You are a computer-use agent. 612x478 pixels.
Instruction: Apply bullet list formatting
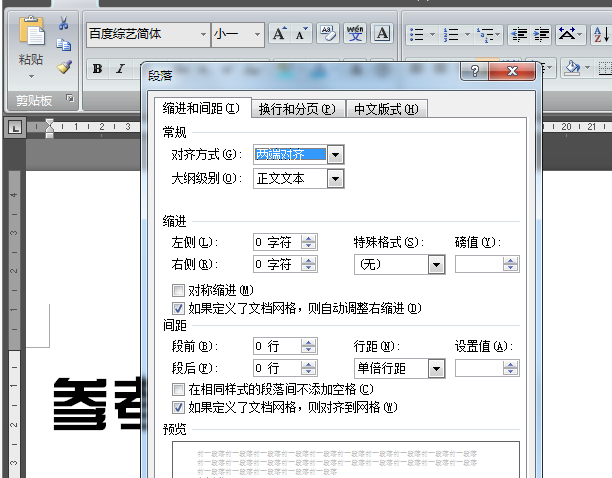(417, 34)
